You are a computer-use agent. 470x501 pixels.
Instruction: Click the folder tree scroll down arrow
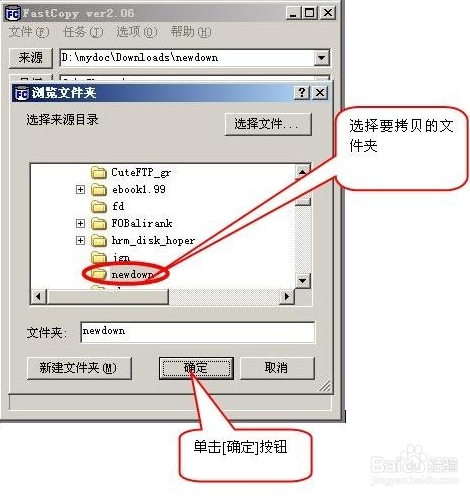click(302, 281)
